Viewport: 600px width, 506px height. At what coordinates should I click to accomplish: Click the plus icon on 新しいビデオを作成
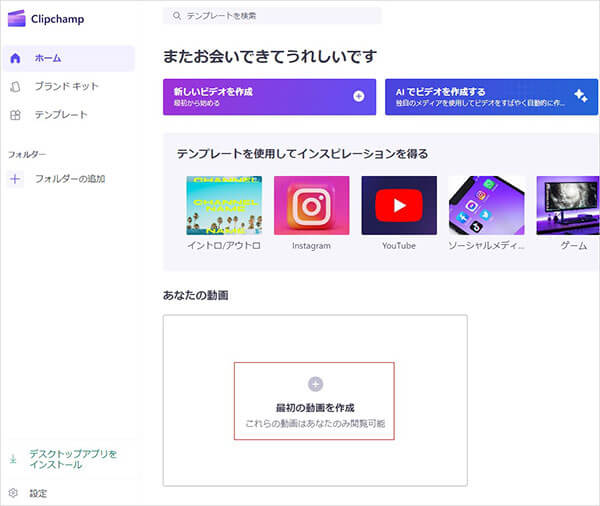click(359, 96)
